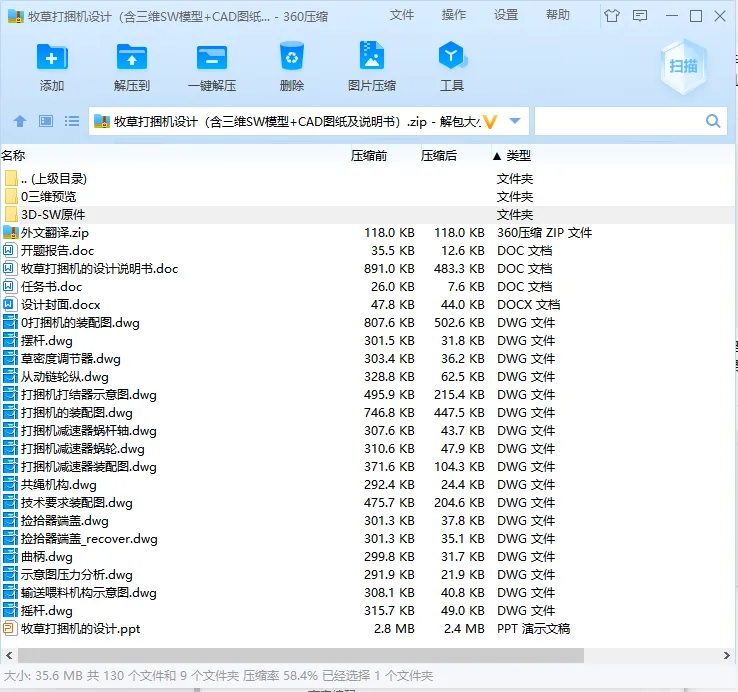Select the 曲柄.dwg file icon
The height and width of the screenshot is (692, 738).
(x=10, y=556)
